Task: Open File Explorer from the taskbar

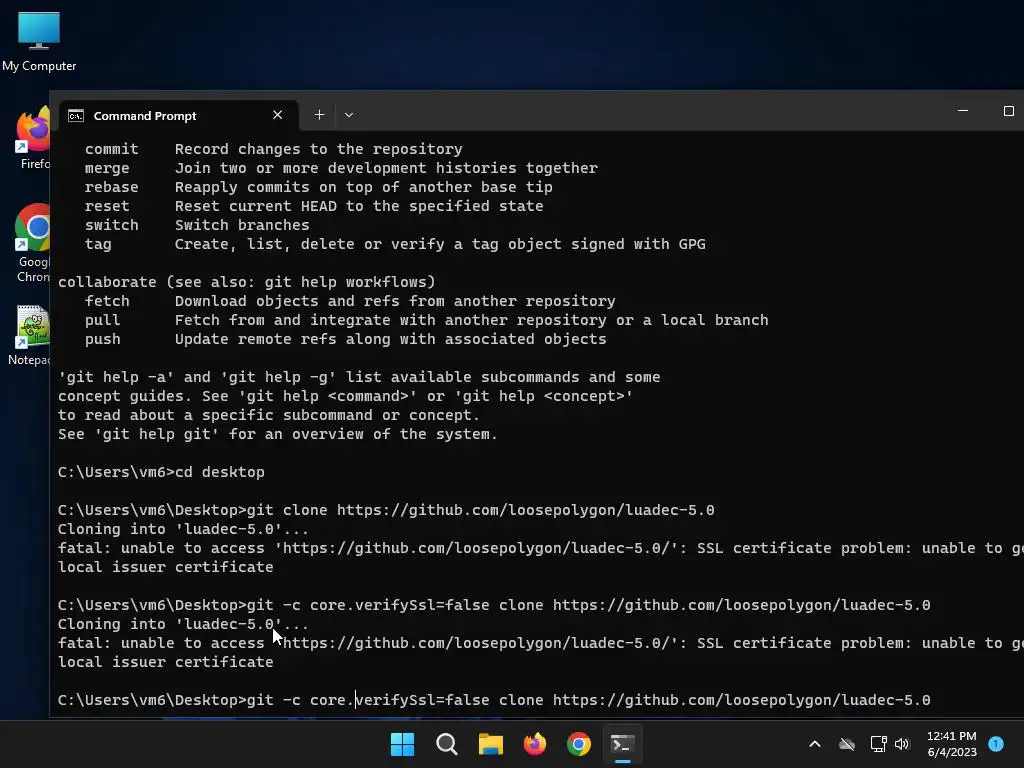Action: pos(490,744)
